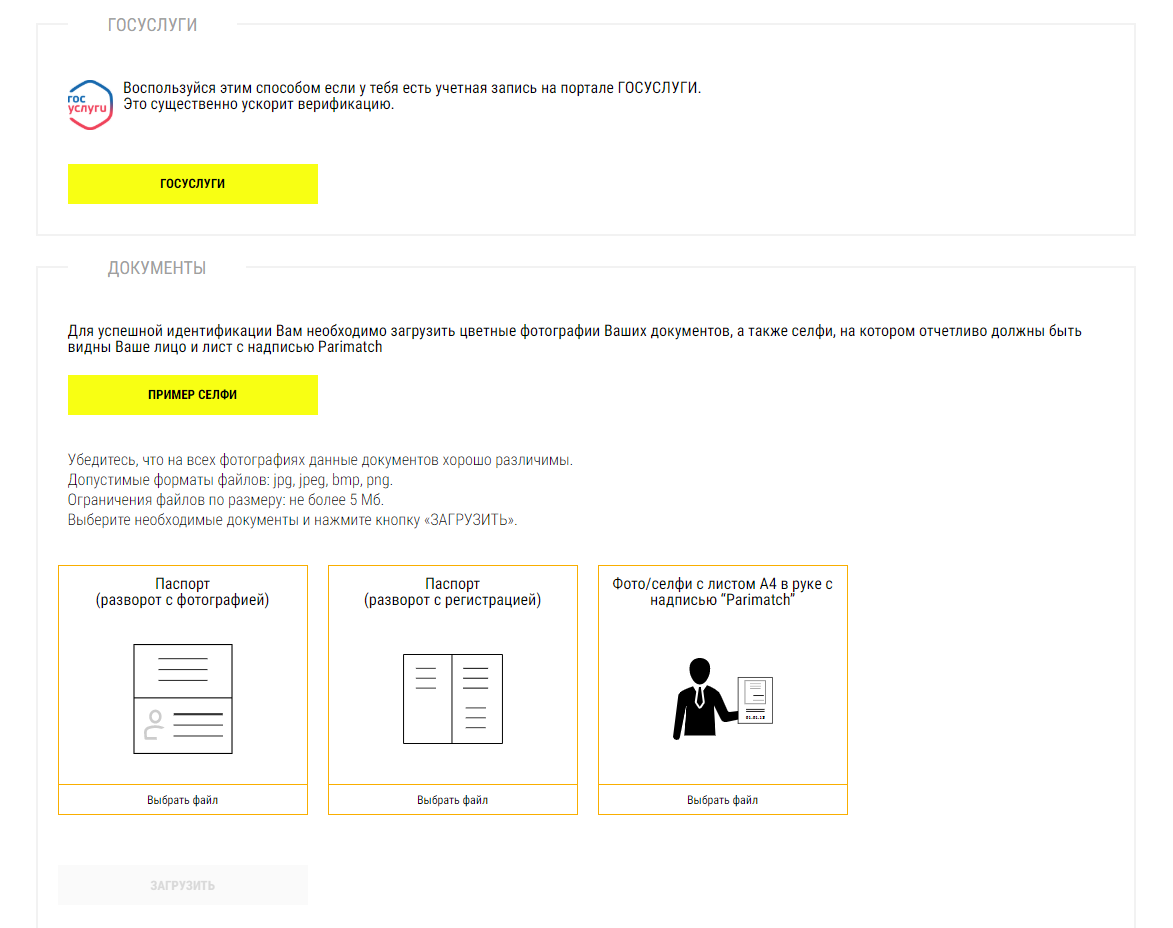
Task: Select the "Паспорт (разворот с фотографией)" card title
Action: [x=183, y=592]
